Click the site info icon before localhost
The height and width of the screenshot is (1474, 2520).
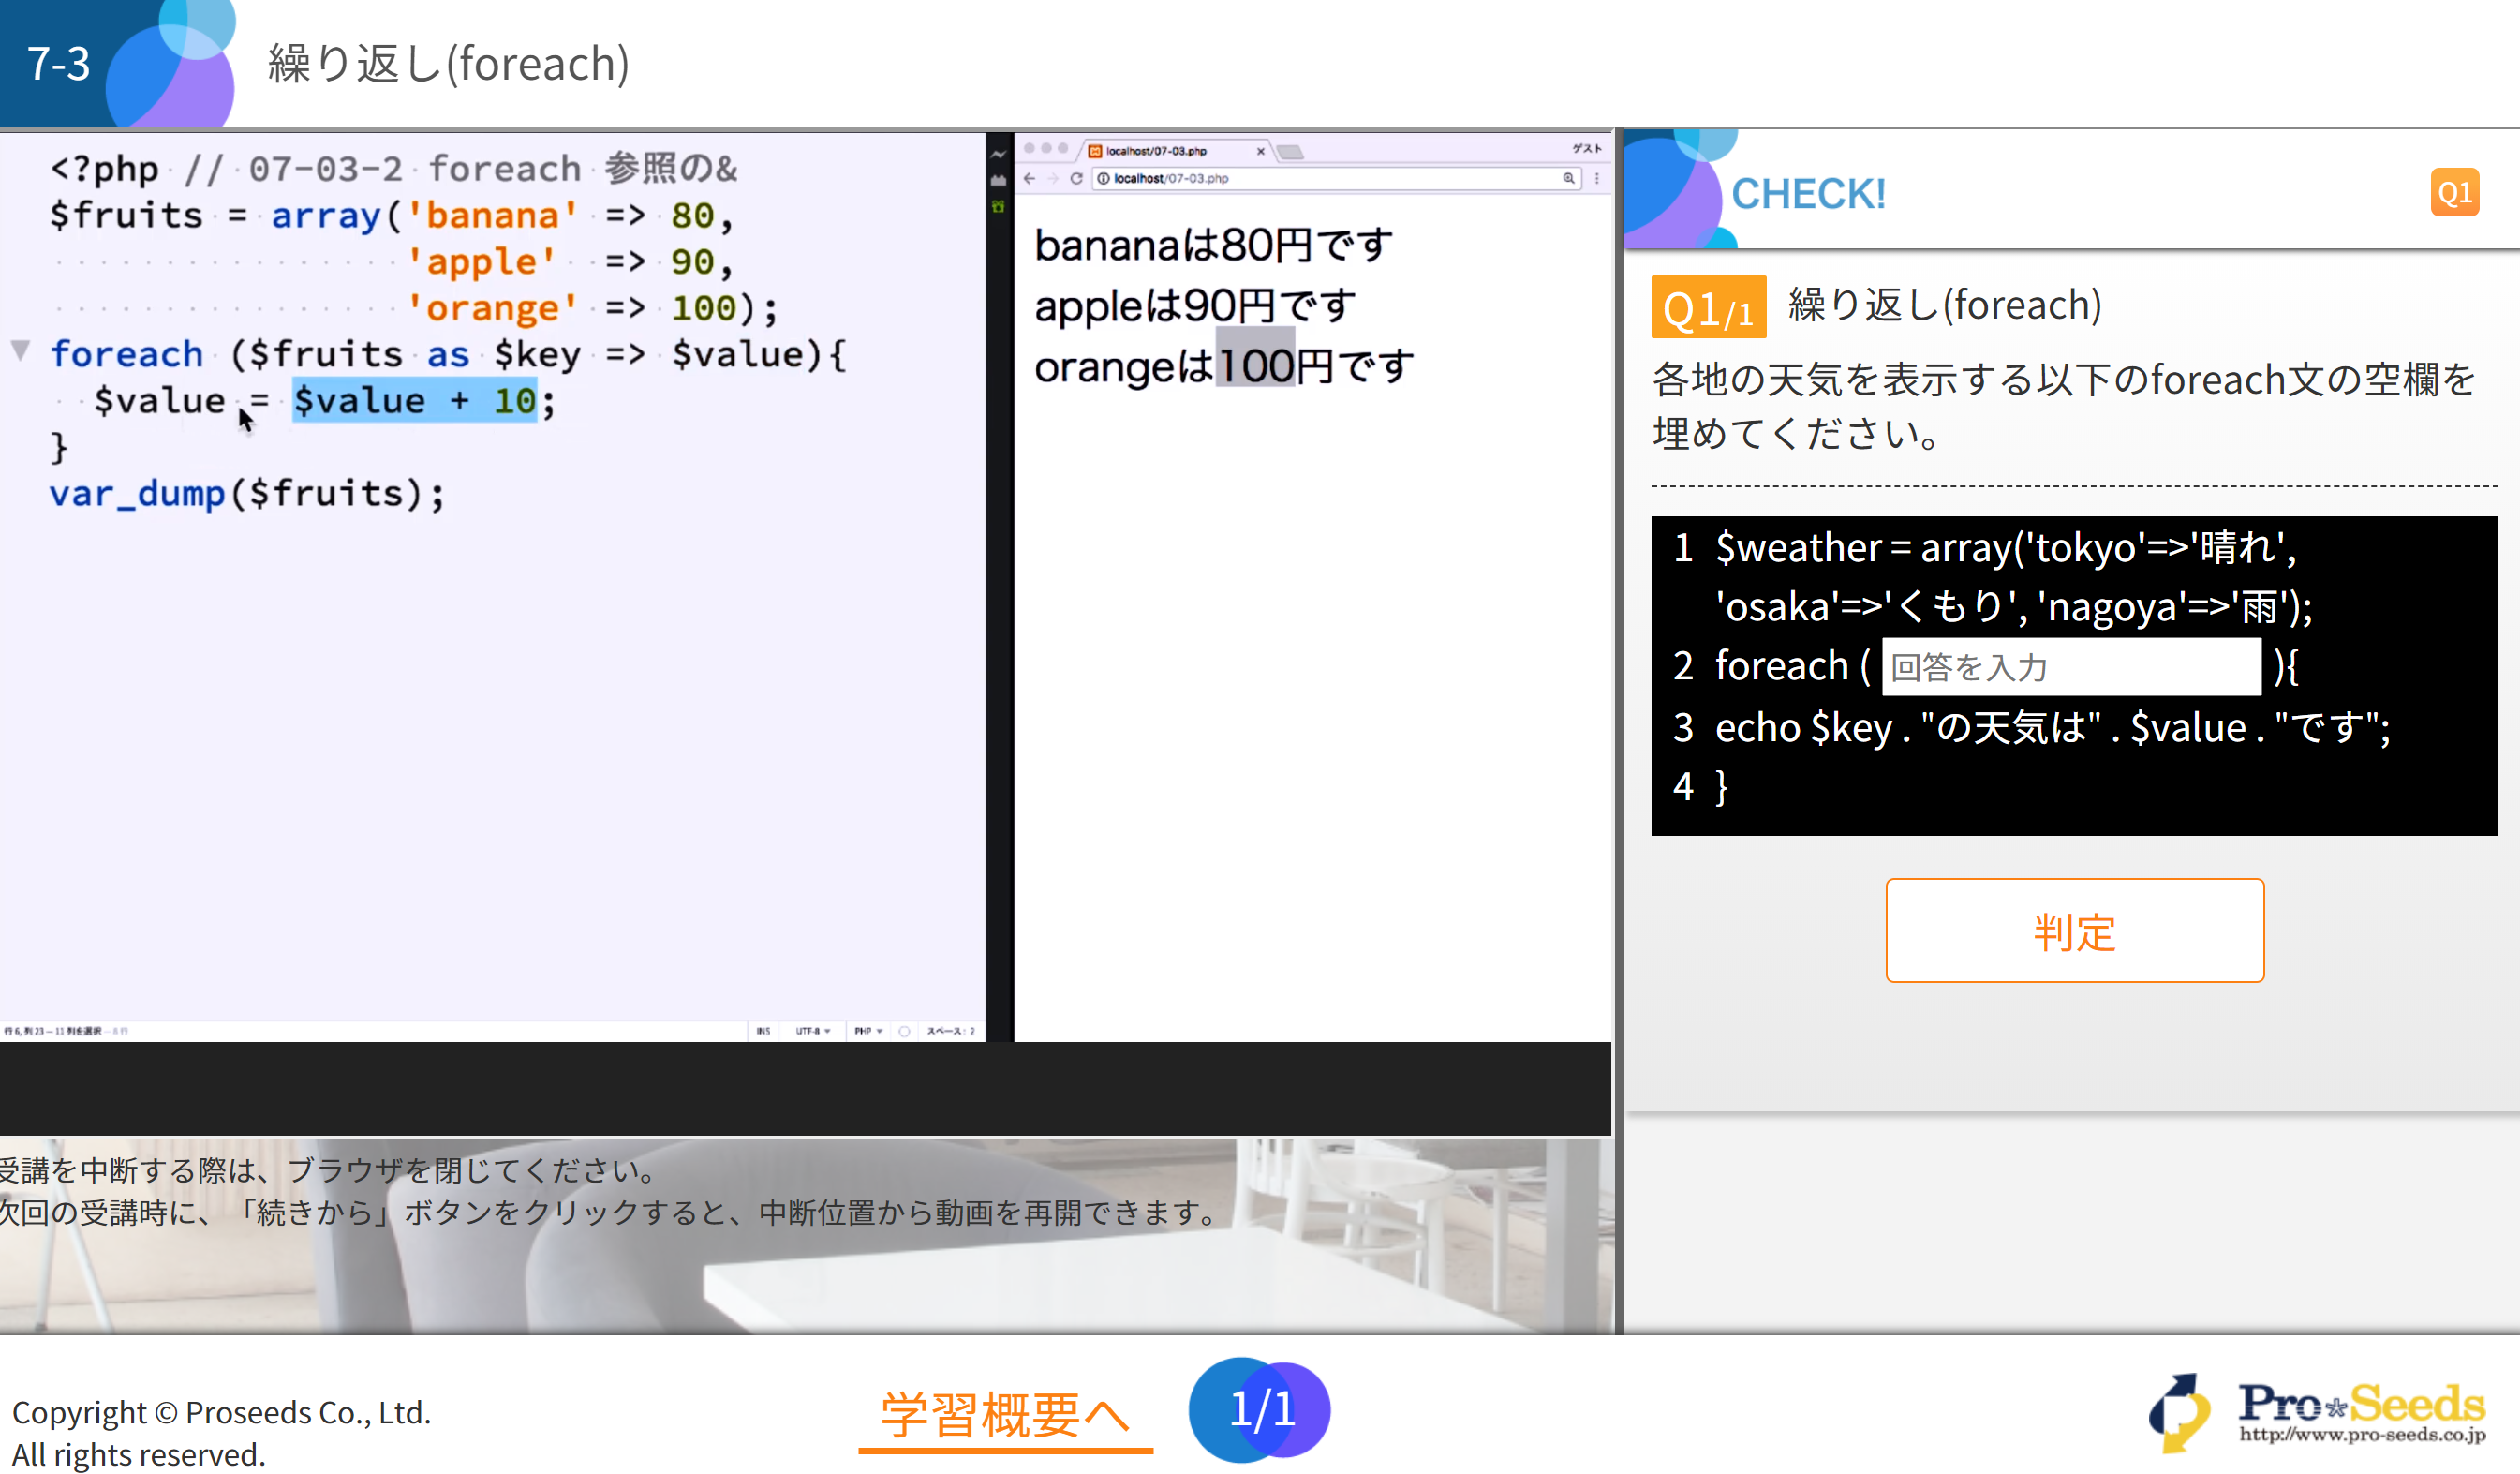(1103, 179)
